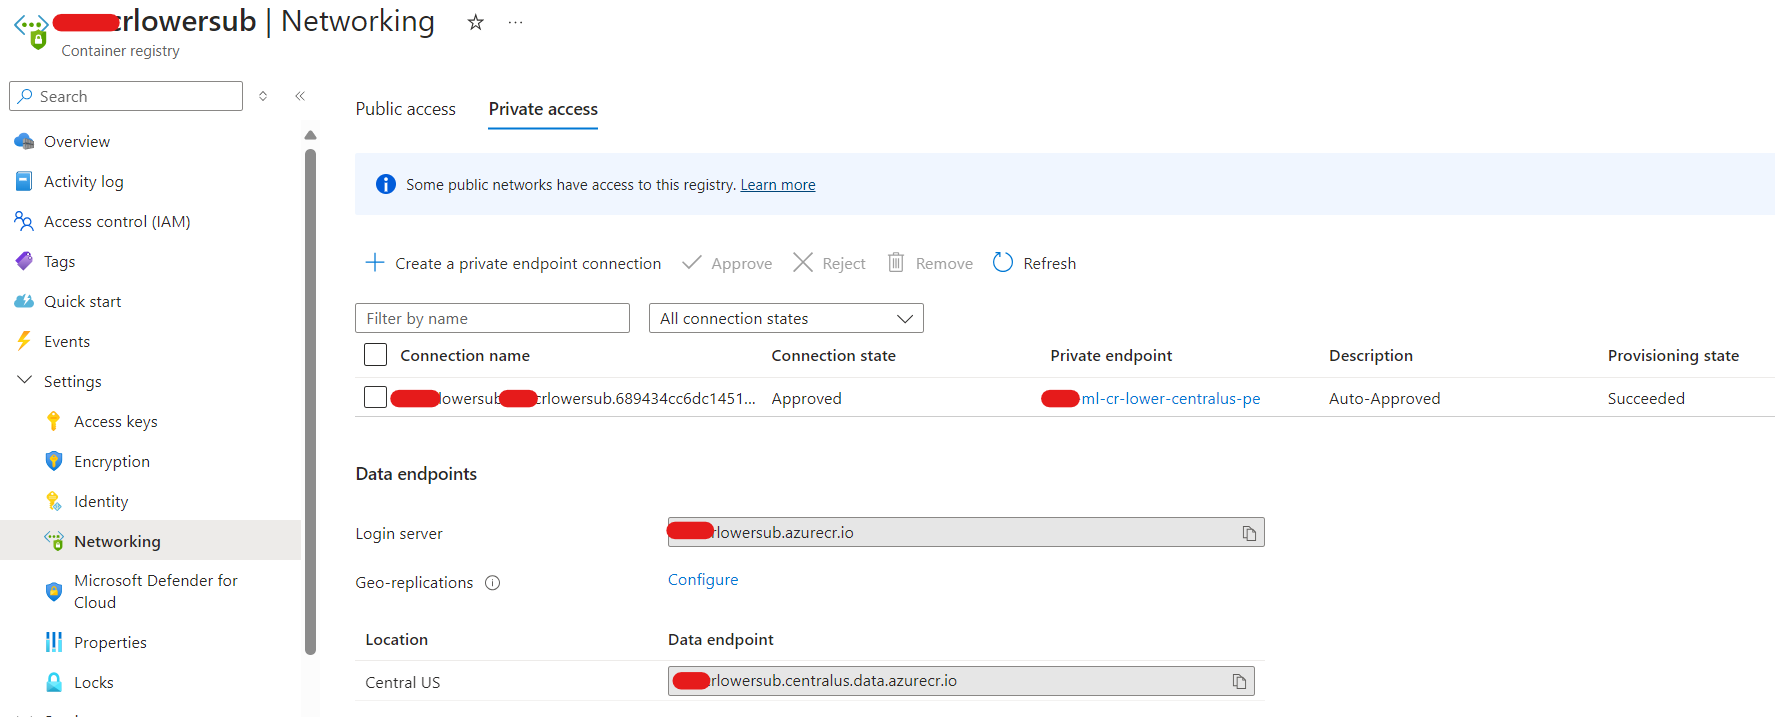The image size is (1775, 717).
Task: Click the Central US data endpoint field
Action: [x=961, y=681]
